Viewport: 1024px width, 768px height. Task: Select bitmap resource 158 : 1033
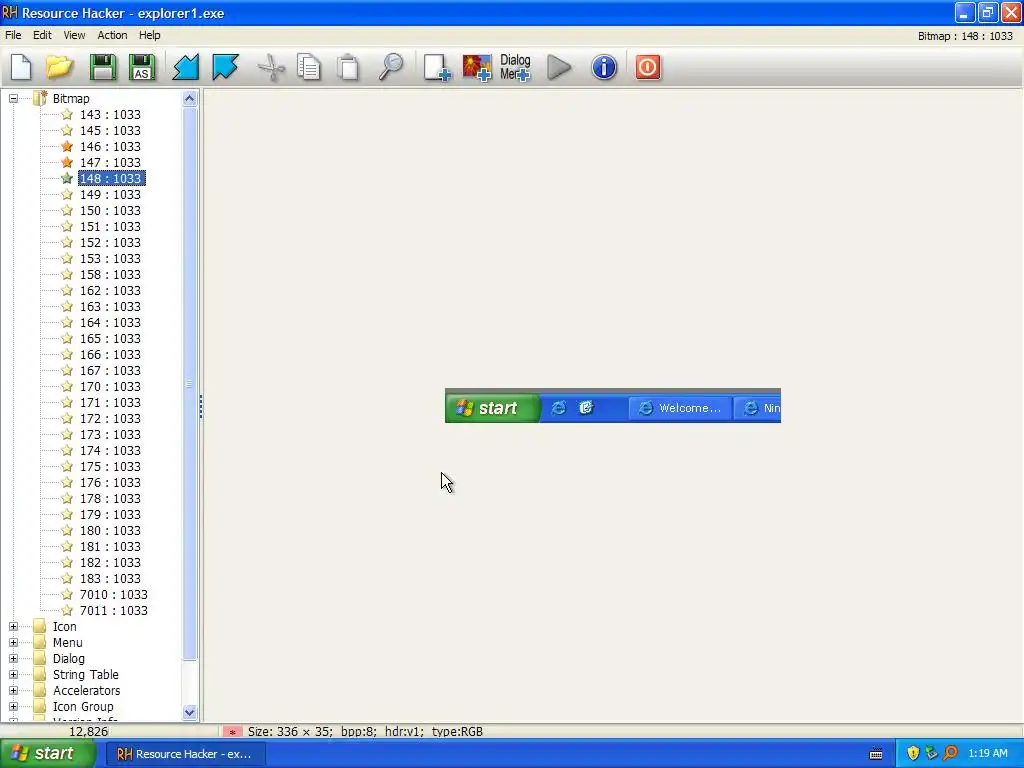pos(110,274)
